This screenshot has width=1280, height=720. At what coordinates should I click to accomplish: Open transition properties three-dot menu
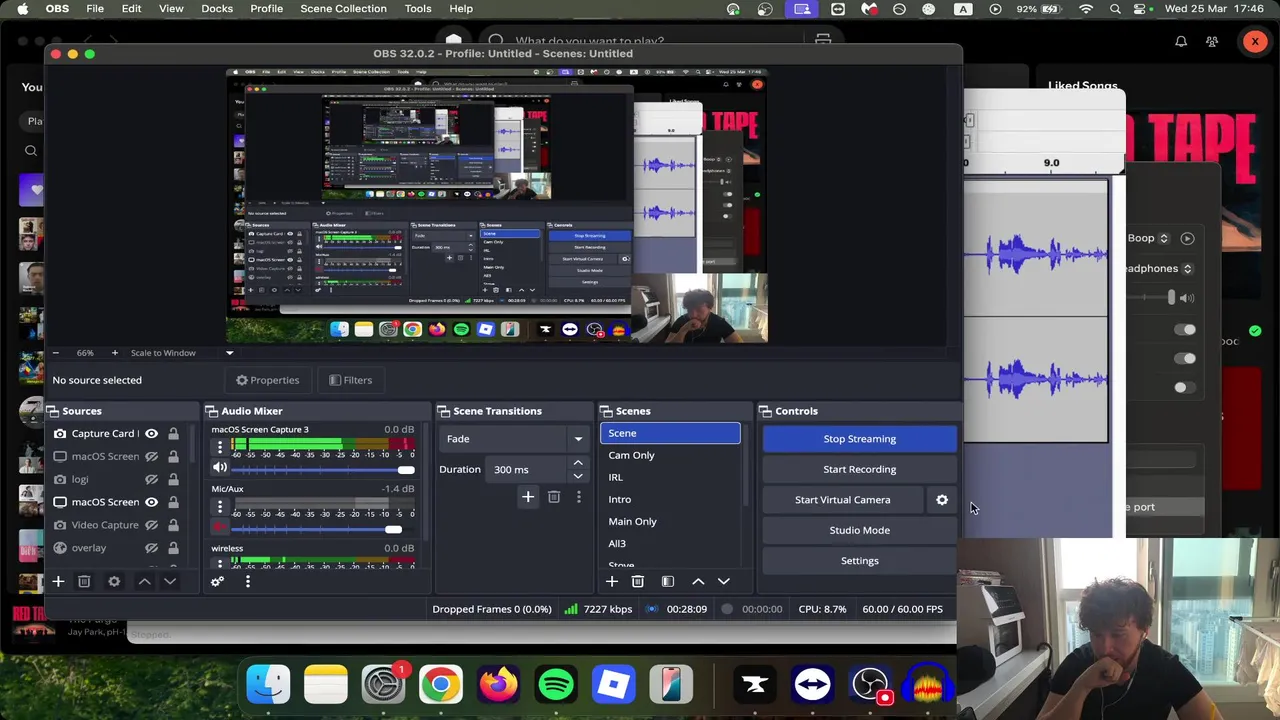pos(578,497)
